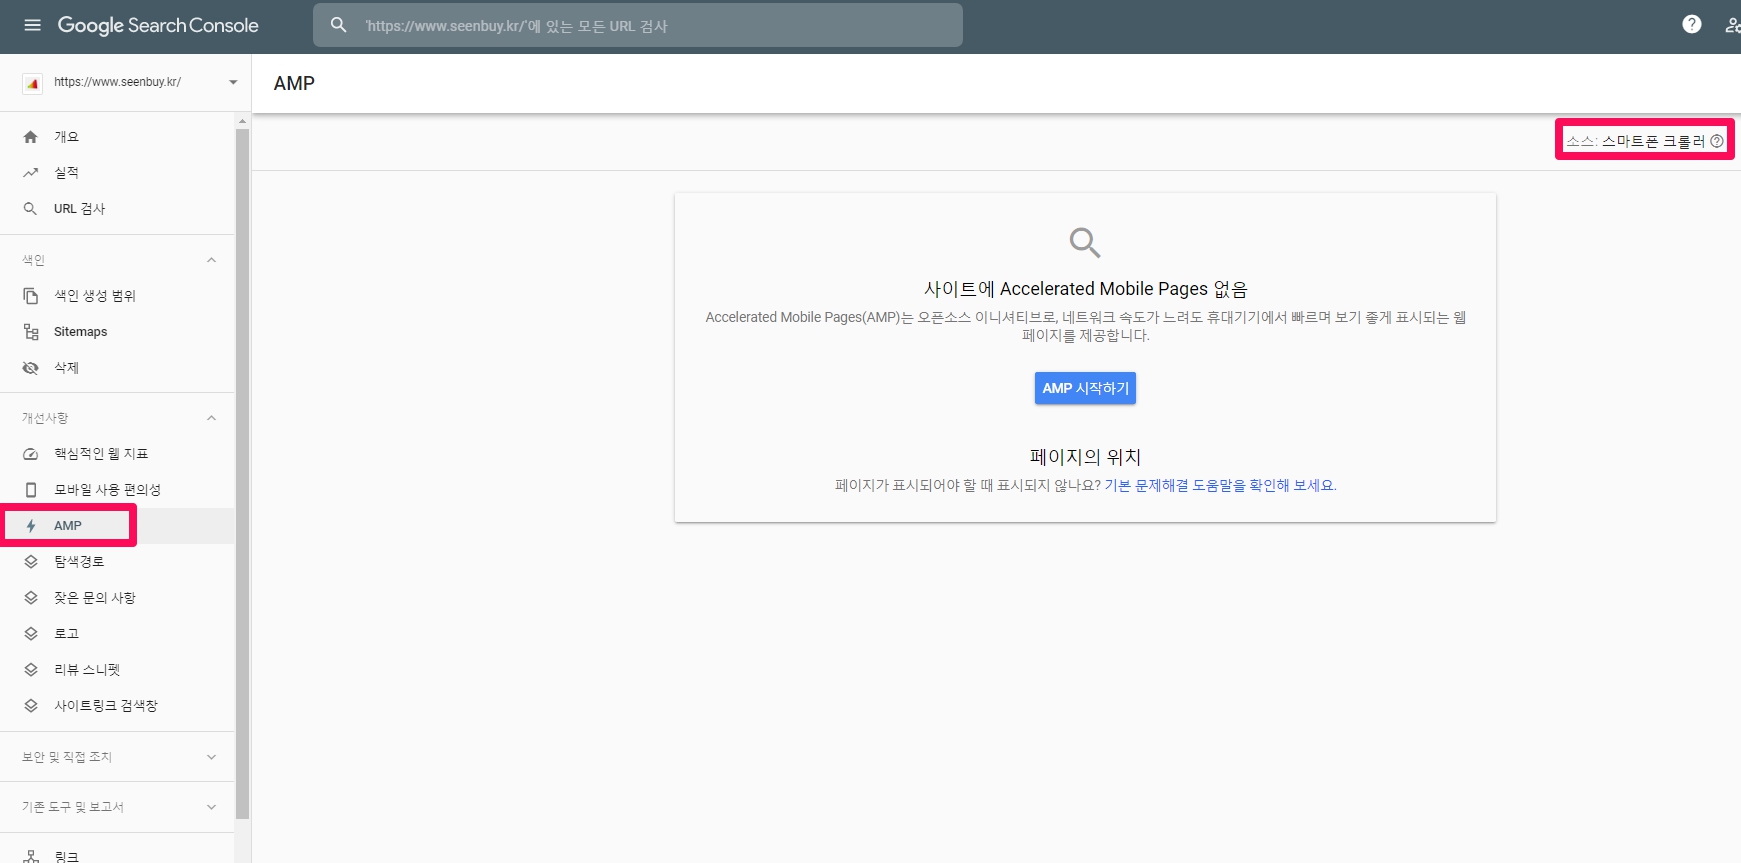Click the help question mark icon
Viewport: 1741px width, 863px height.
(x=1691, y=25)
